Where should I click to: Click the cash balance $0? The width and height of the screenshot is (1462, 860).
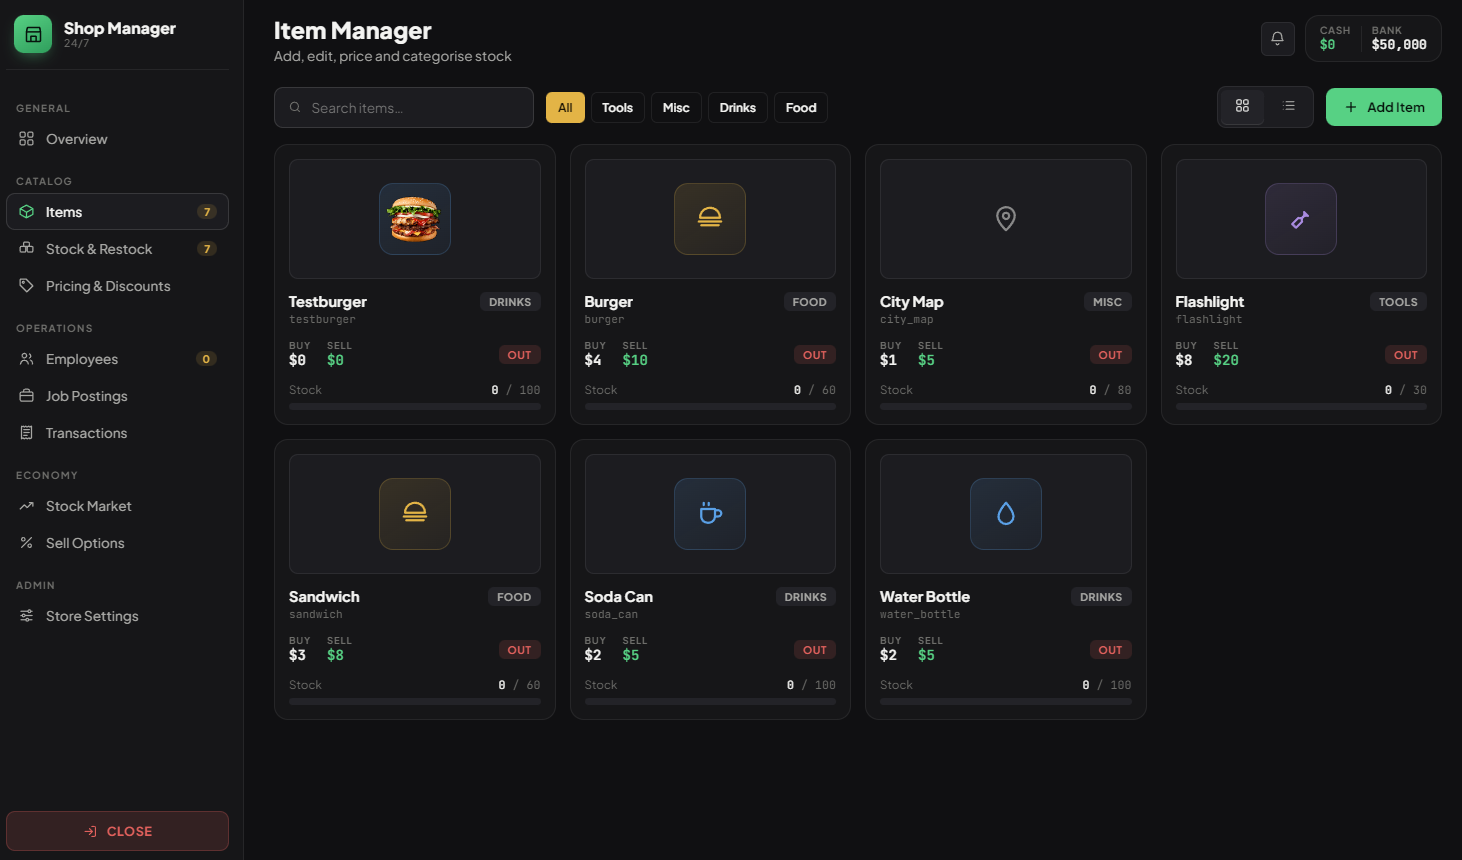(x=1328, y=45)
